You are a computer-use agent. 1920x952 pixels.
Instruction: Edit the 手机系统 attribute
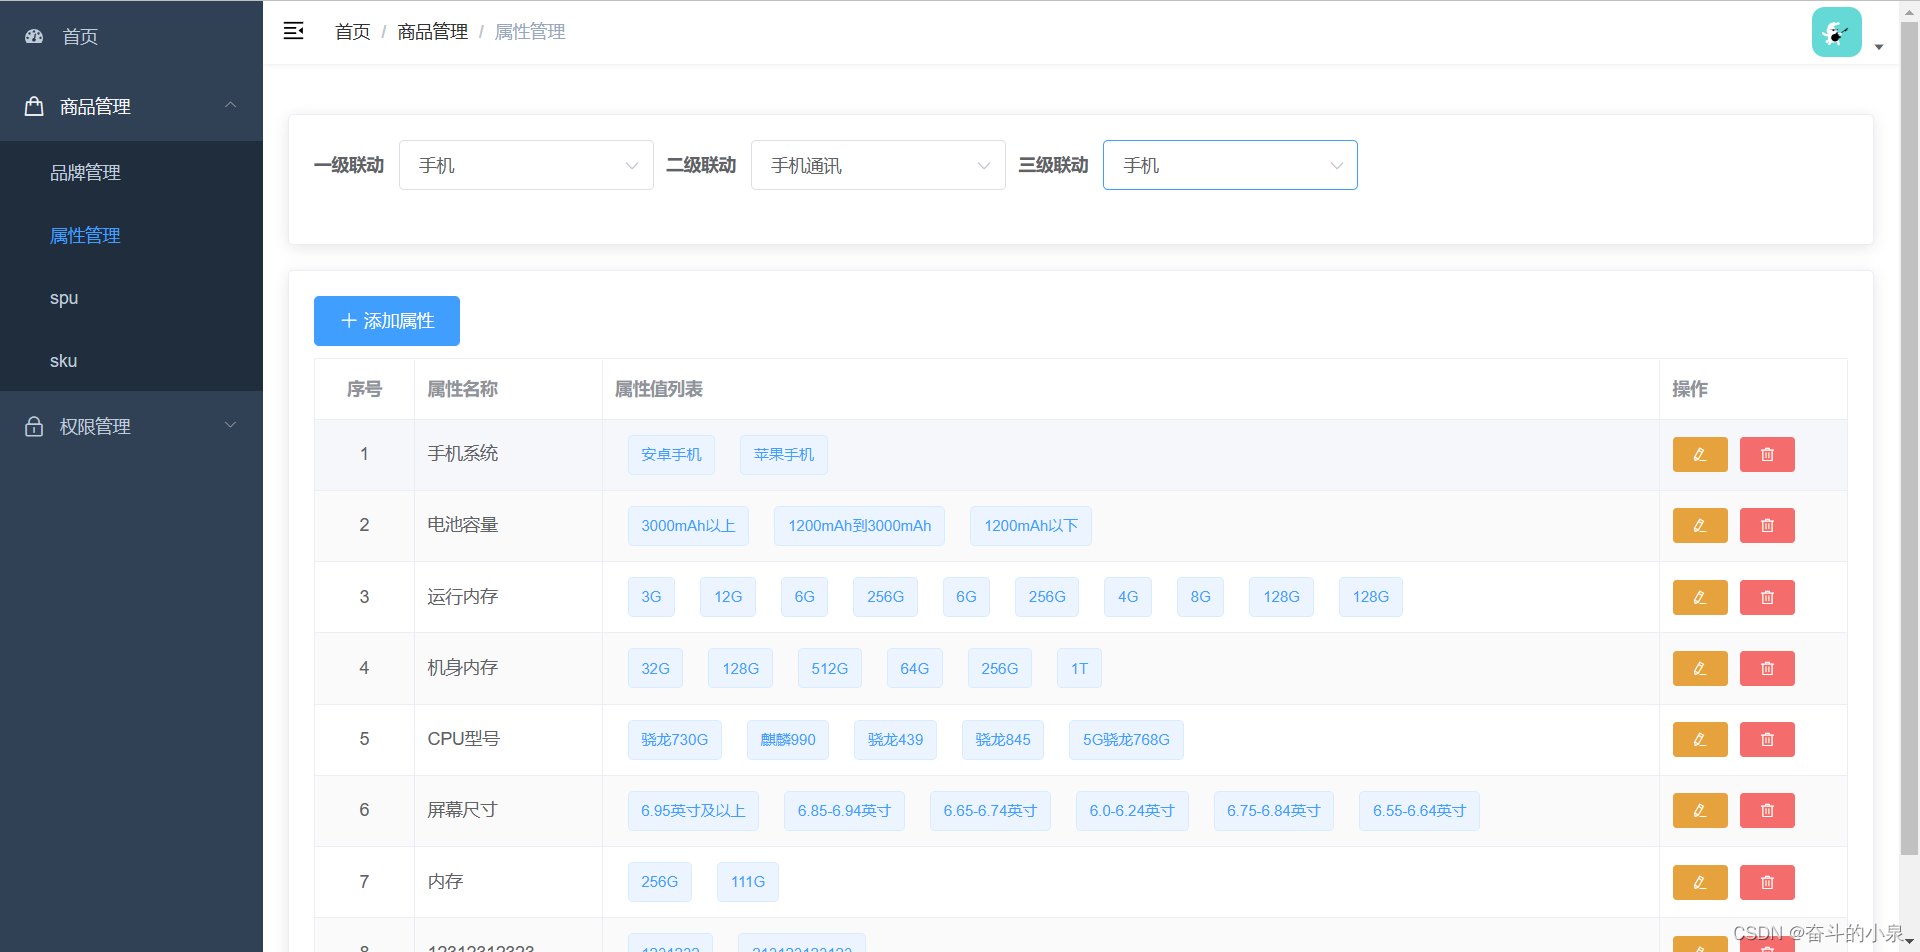1700,455
